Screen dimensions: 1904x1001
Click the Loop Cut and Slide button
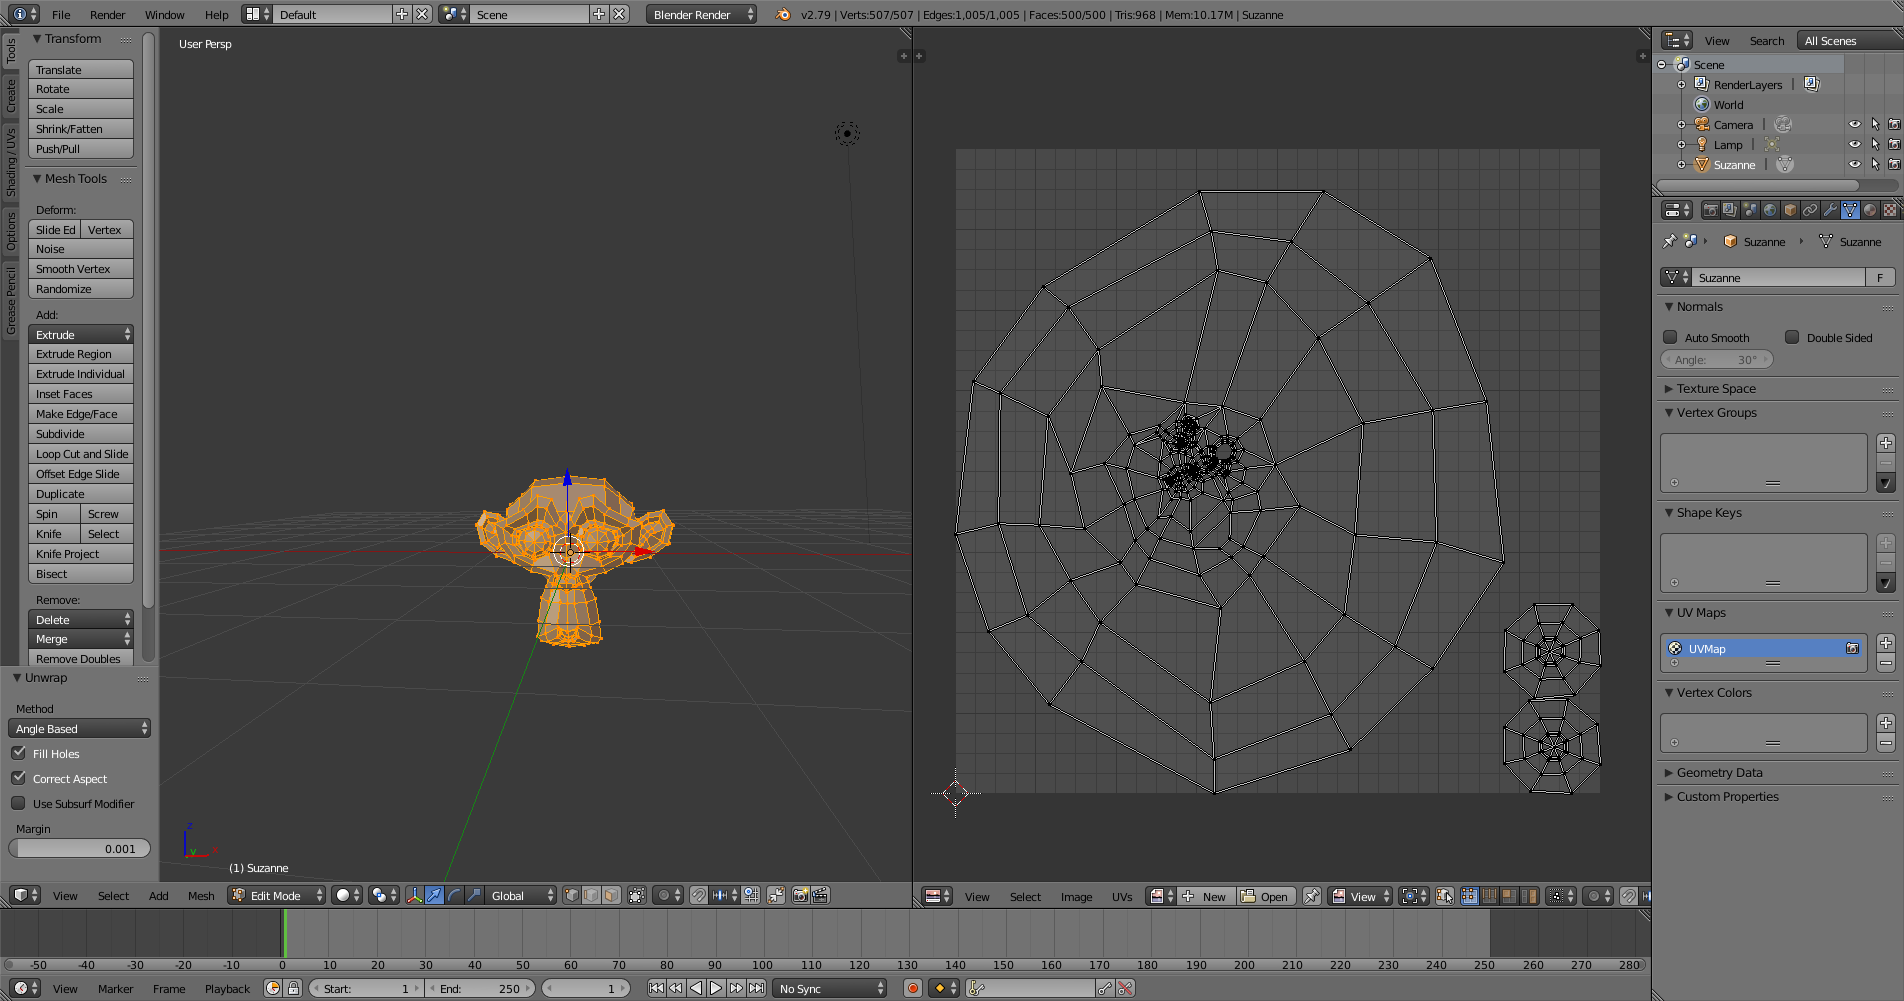pos(81,454)
